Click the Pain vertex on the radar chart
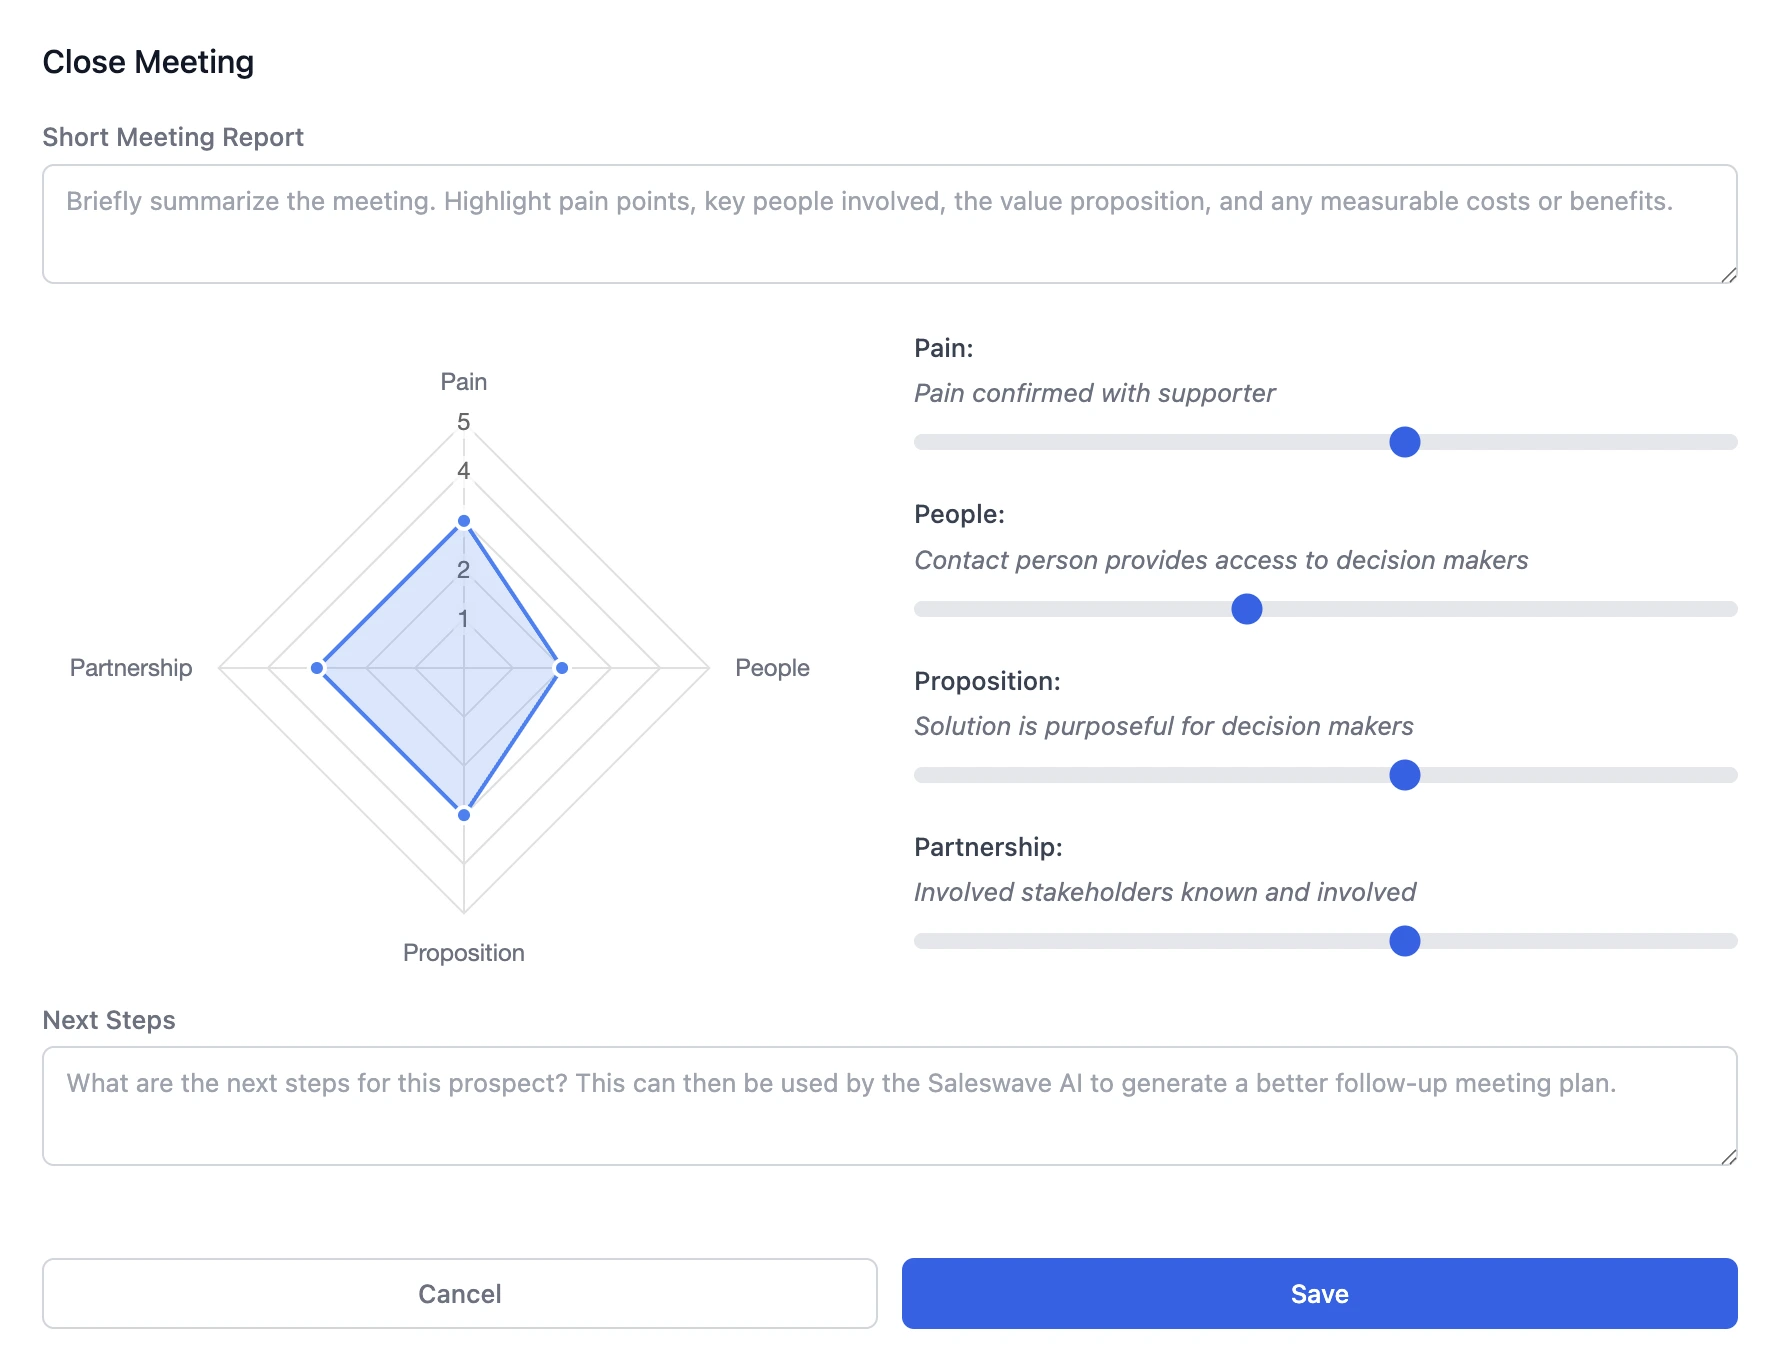The image size is (1782, 1368). [463, 520]
